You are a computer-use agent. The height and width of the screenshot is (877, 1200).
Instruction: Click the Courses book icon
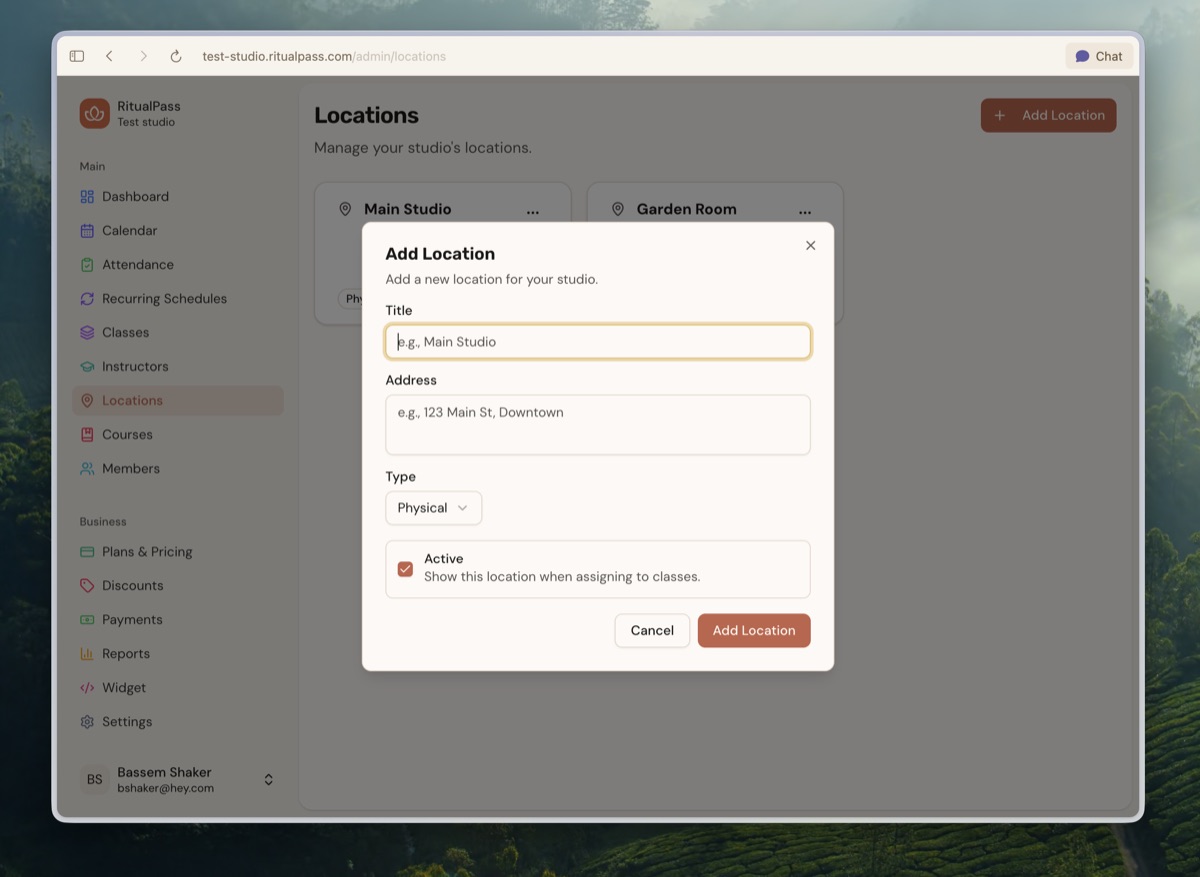[87, 435]
